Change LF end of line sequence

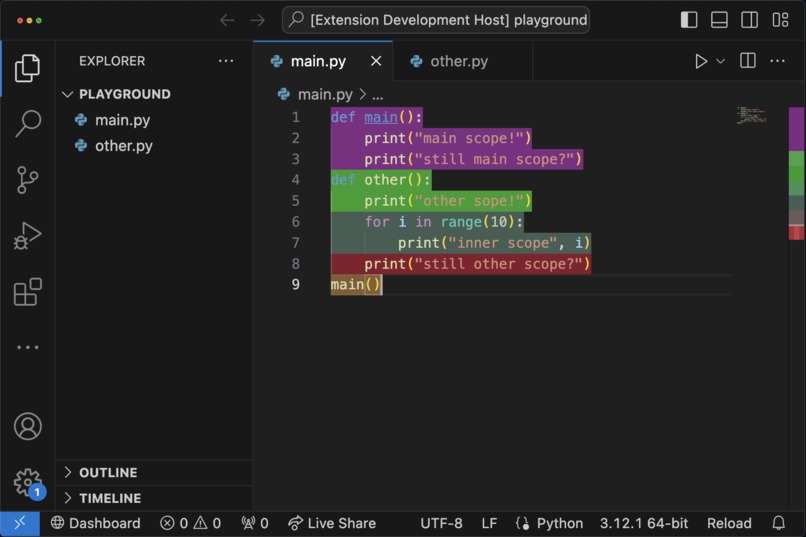point(489,524)
